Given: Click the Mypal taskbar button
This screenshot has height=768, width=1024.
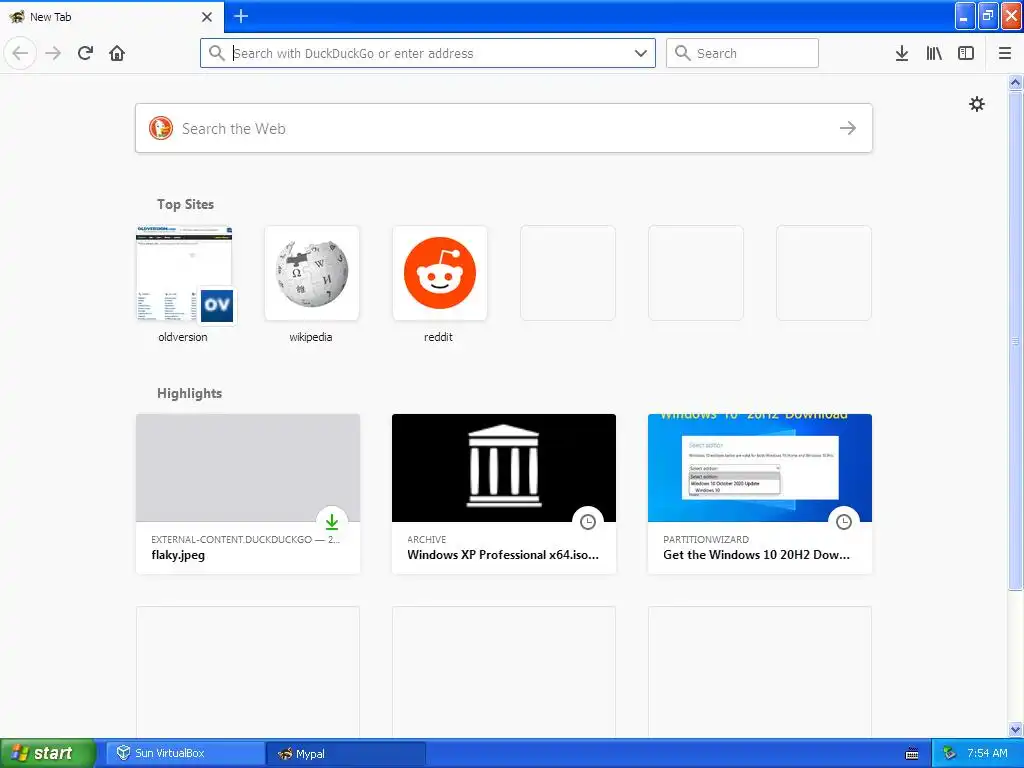Looking at the screenshot, I should point(346,753).
